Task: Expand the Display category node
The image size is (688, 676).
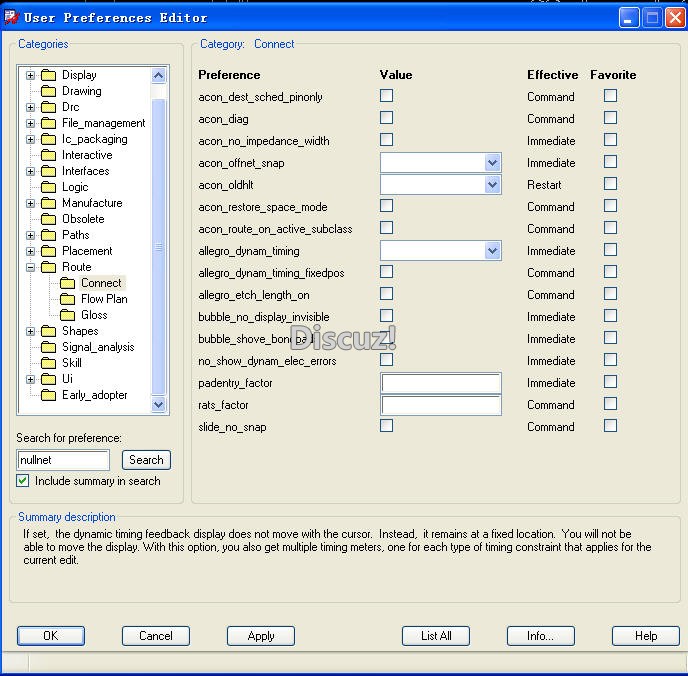Action: click(x=30, y=75)
